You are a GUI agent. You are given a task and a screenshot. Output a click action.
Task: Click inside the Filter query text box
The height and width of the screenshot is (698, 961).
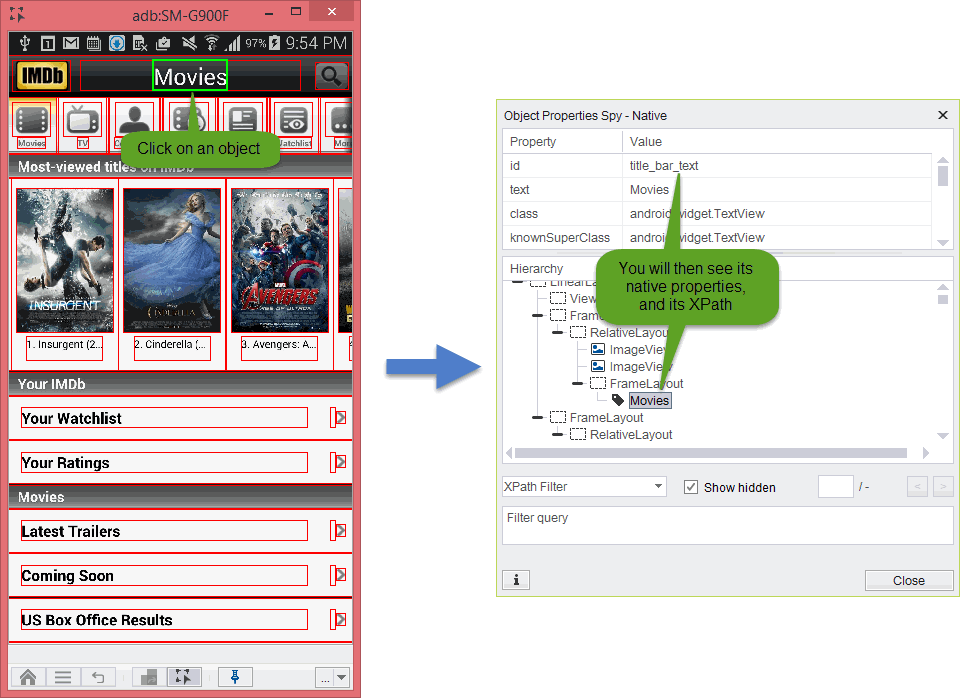[727, 525]
